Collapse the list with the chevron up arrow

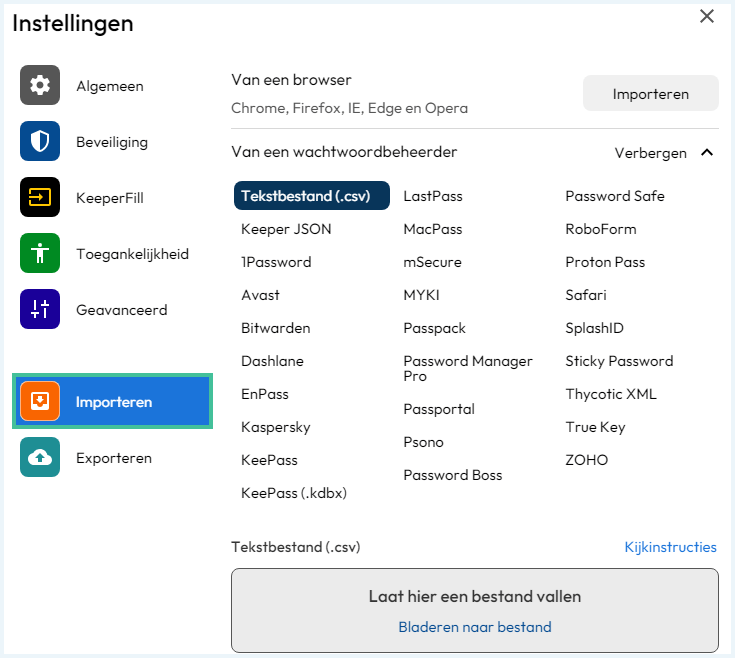[x=707, y=153]
